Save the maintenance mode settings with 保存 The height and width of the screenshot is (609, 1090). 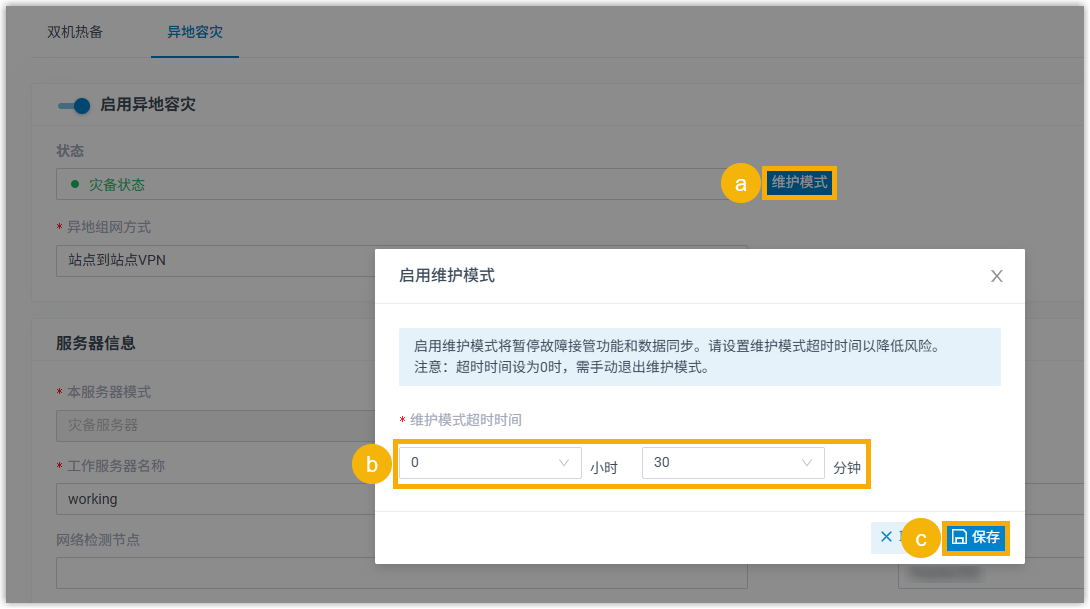point(976,537)
